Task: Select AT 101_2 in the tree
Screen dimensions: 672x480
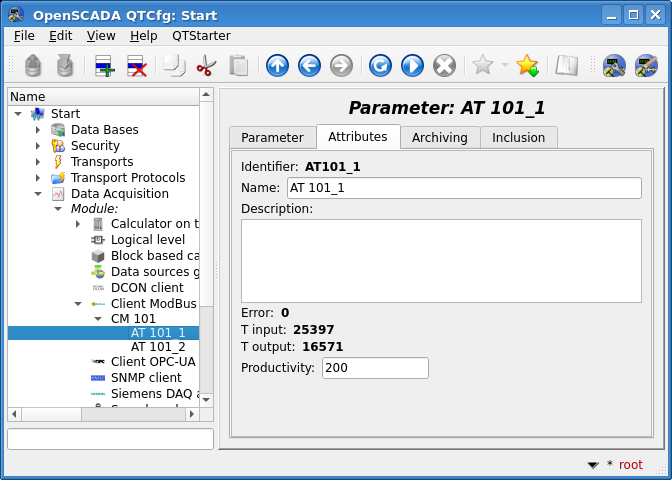Action: click(x=158, y=346)
